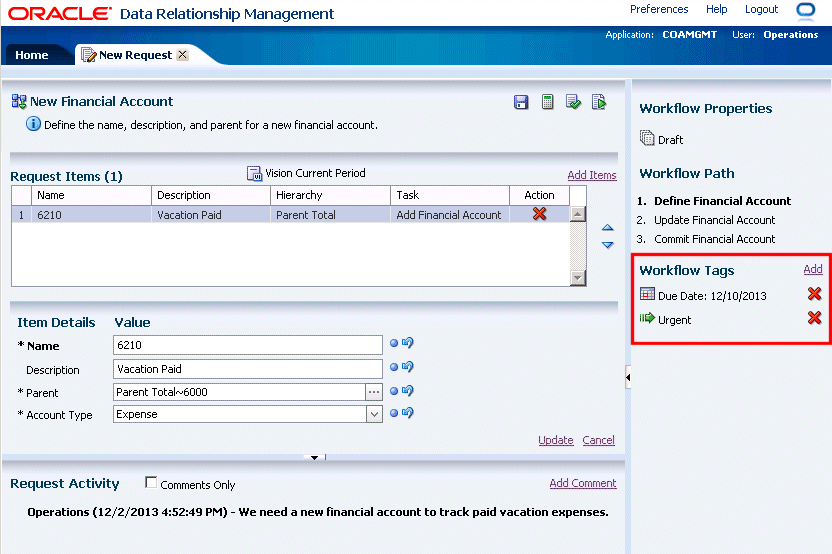The image size is (832, 554).
Task: Click the New Financial Account title icon
Action: point(19,101)
